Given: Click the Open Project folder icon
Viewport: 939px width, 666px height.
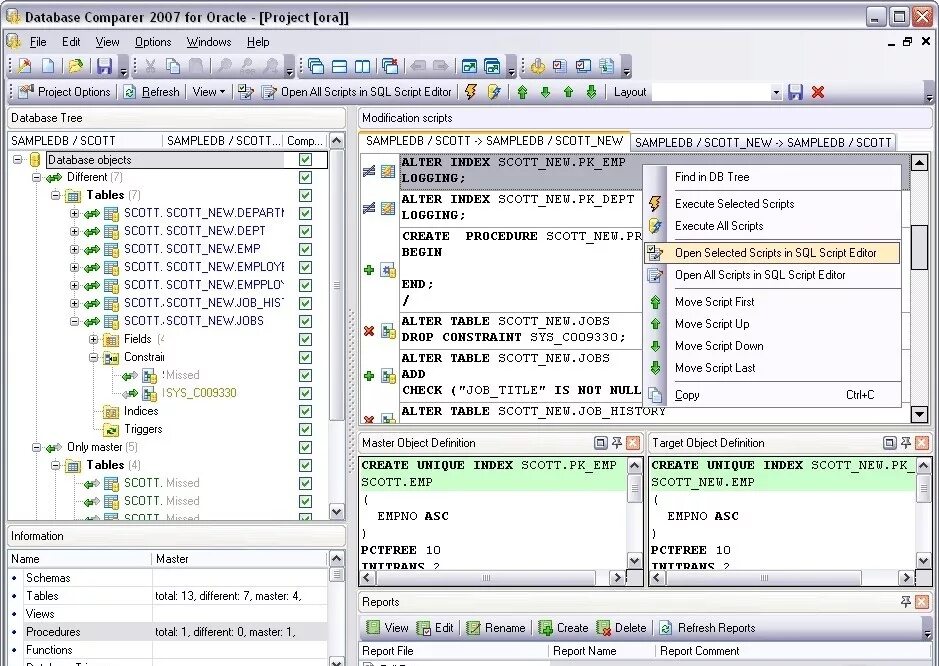Looking at the screenshot, I should point(76,66).
